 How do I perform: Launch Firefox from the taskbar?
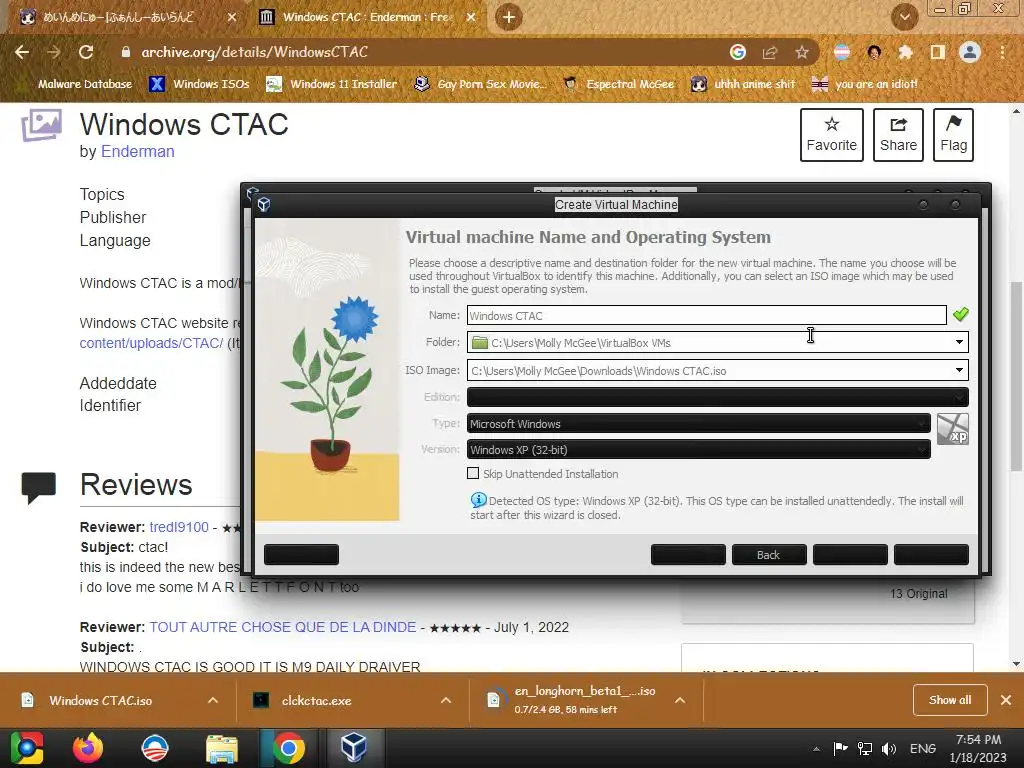[88, 748]
